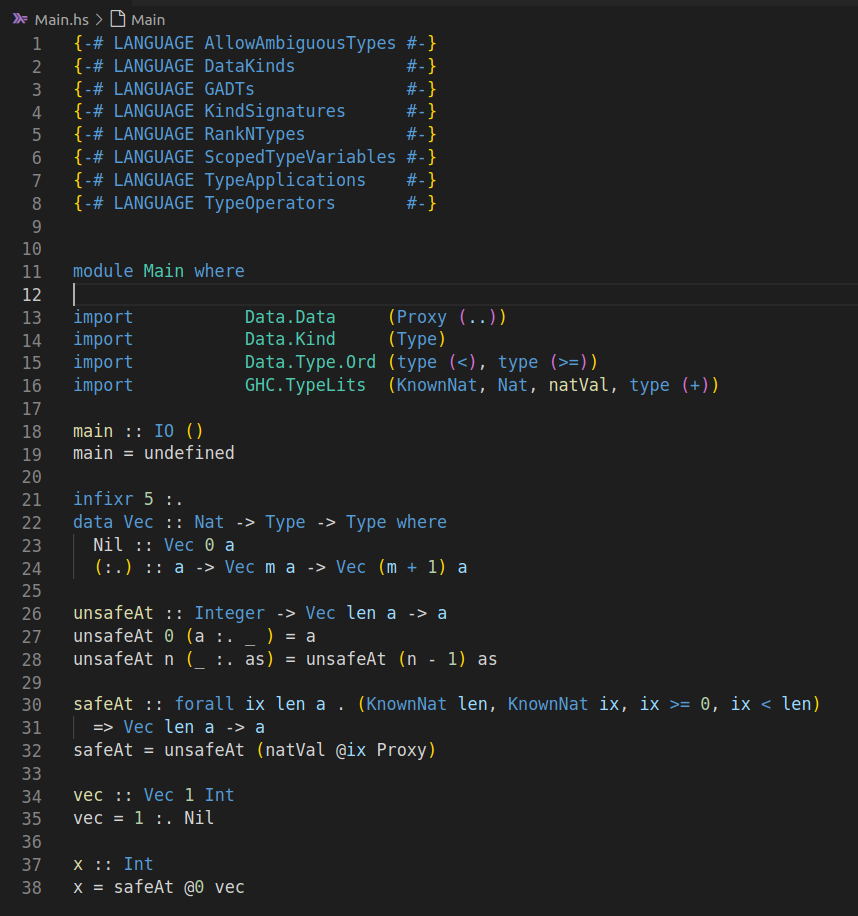Click 'safeAt @0 vec' on line 38
Screen dimensions: 858x916
pos(179,887)
